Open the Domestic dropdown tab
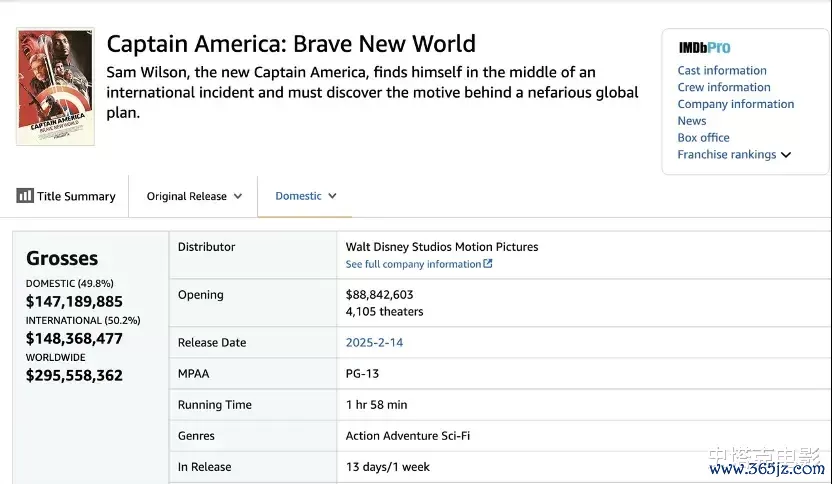 coord(306,196)
